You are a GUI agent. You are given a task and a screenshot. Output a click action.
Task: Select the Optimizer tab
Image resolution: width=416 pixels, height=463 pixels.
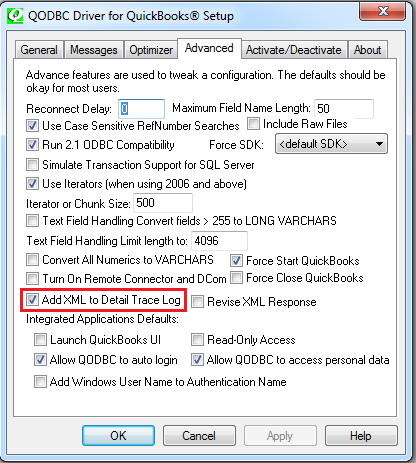pos(151,50)
